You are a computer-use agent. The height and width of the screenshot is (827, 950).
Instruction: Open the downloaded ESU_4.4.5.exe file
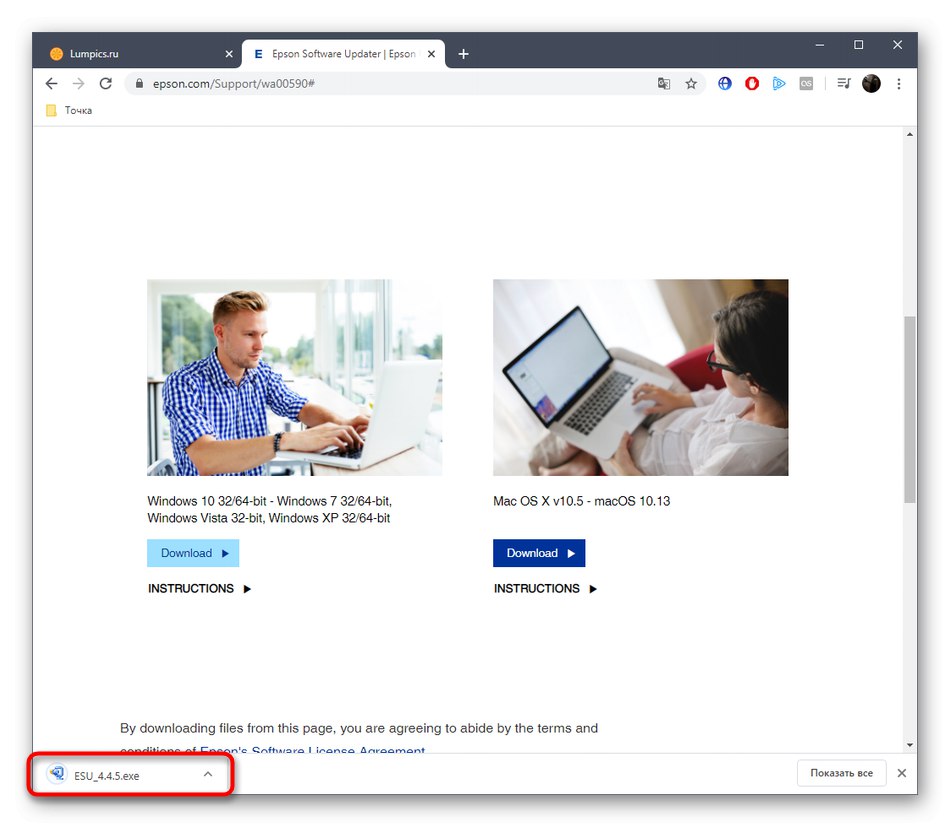106,776
